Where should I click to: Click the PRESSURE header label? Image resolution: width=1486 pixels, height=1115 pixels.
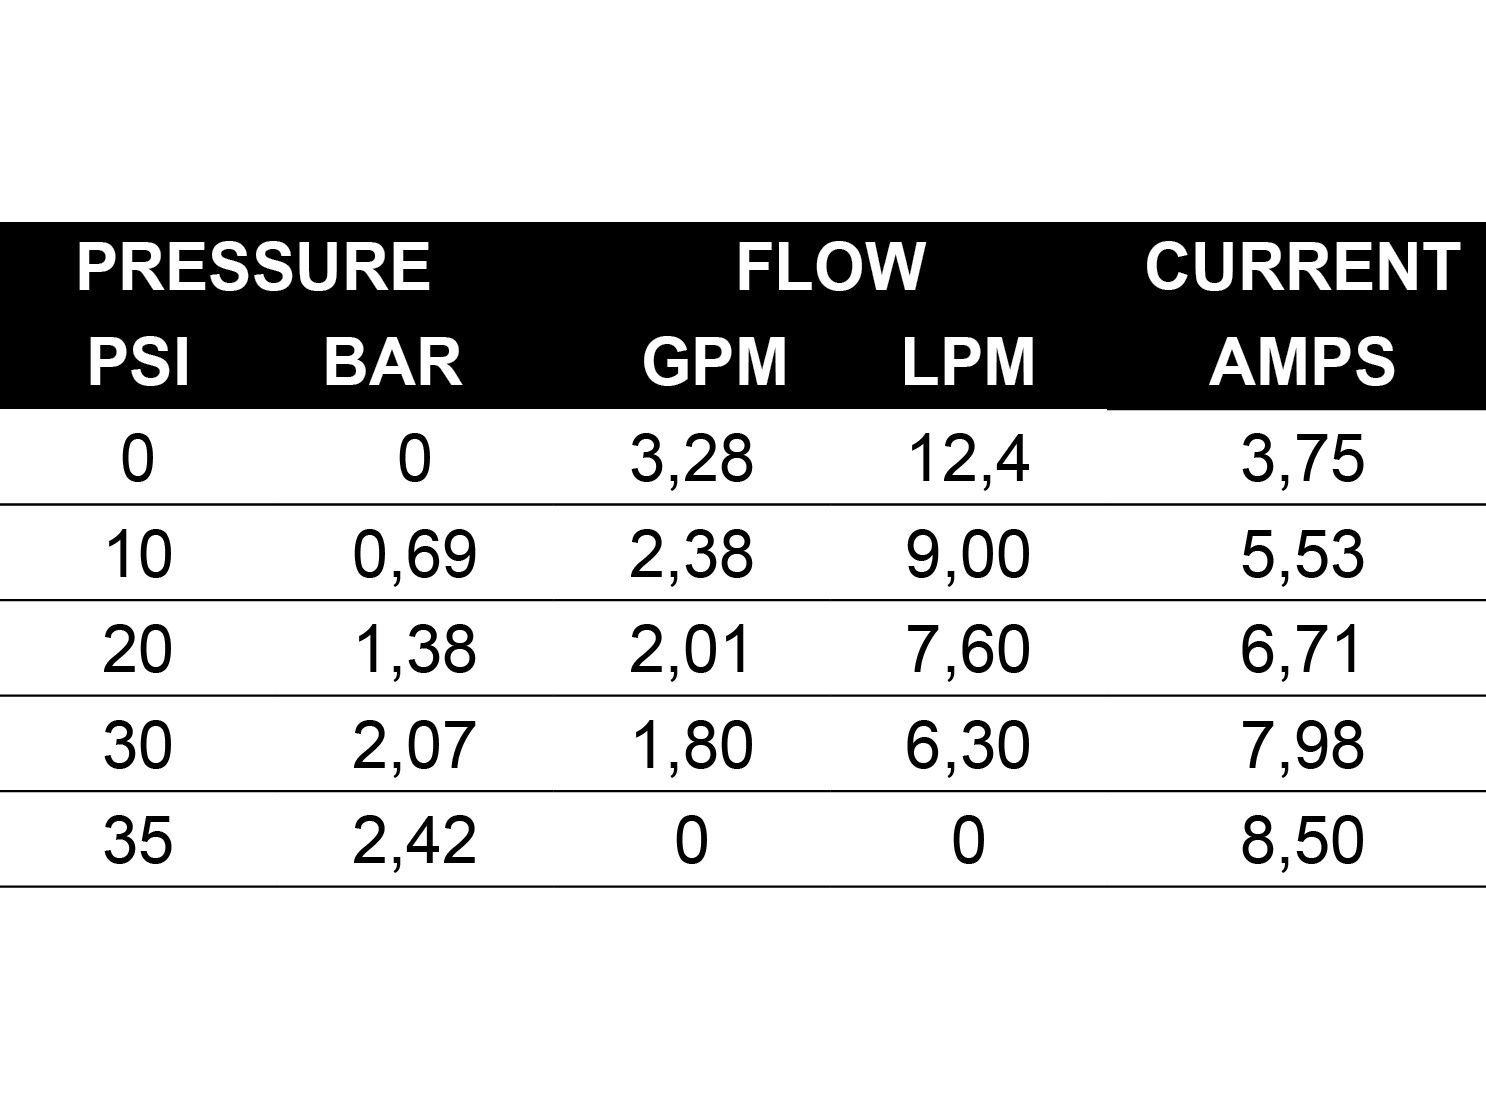(253, 267)
